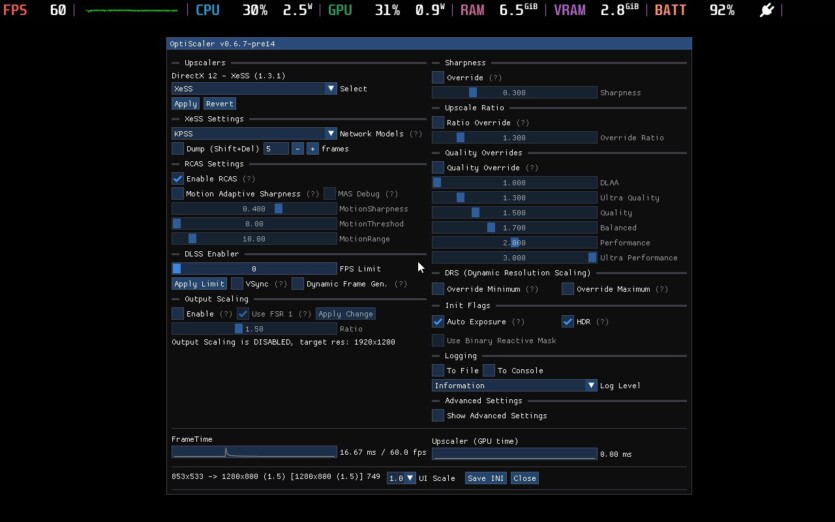Click the power plug icon in overlay bar
The width and height of the screenshot is (835, 522).
[x=767, y=10]
